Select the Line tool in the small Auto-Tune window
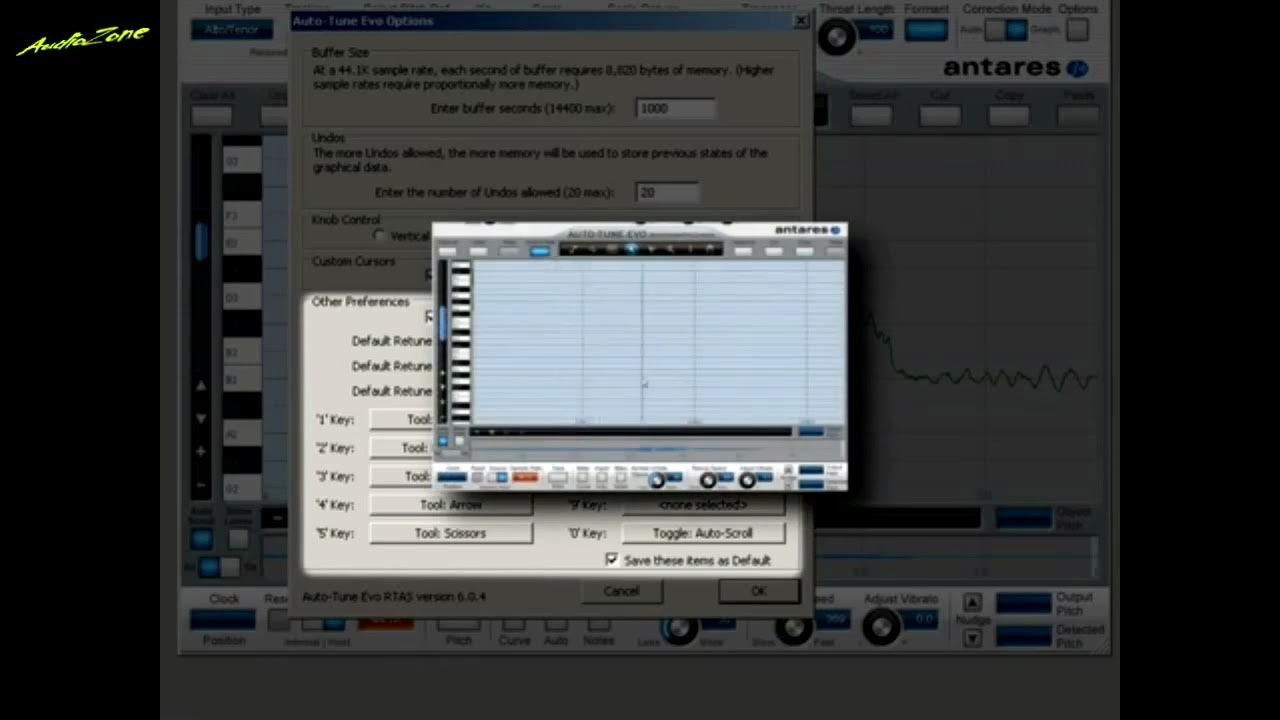The width and height of the screenshot is (1280, 720). pos(572,249)
